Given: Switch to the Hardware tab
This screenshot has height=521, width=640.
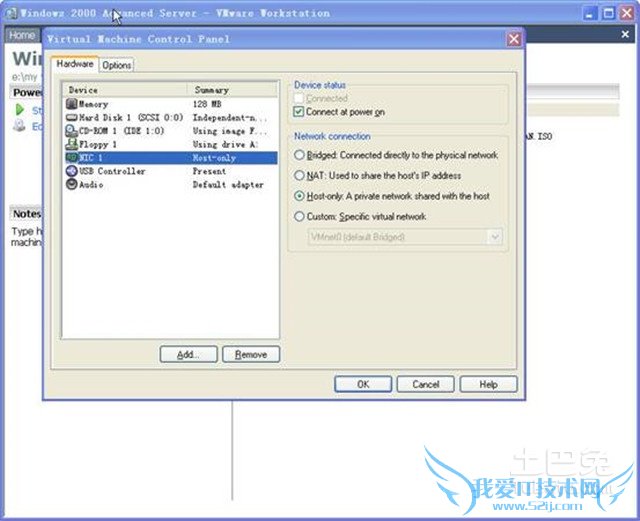Looking at the screenshot, I should [x=75, y=64].
